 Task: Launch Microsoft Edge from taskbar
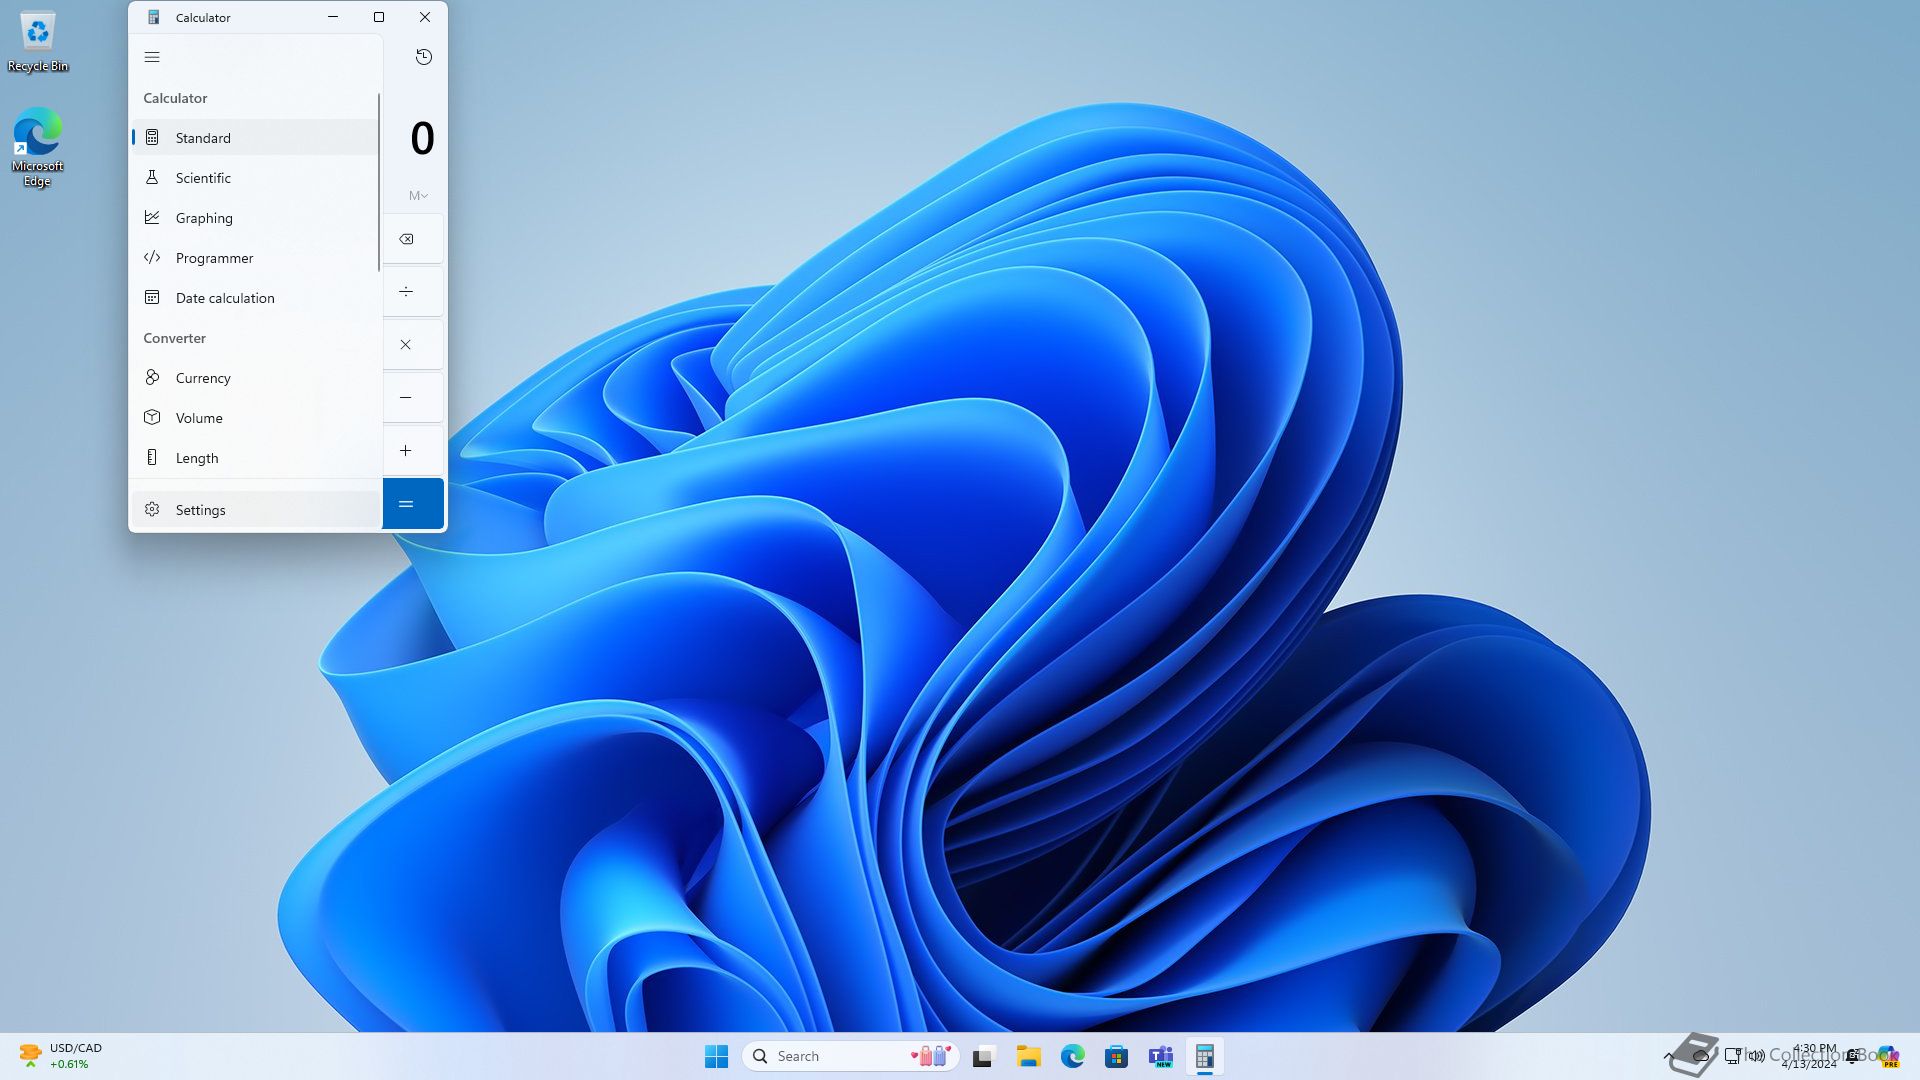pos(1072,1056)
